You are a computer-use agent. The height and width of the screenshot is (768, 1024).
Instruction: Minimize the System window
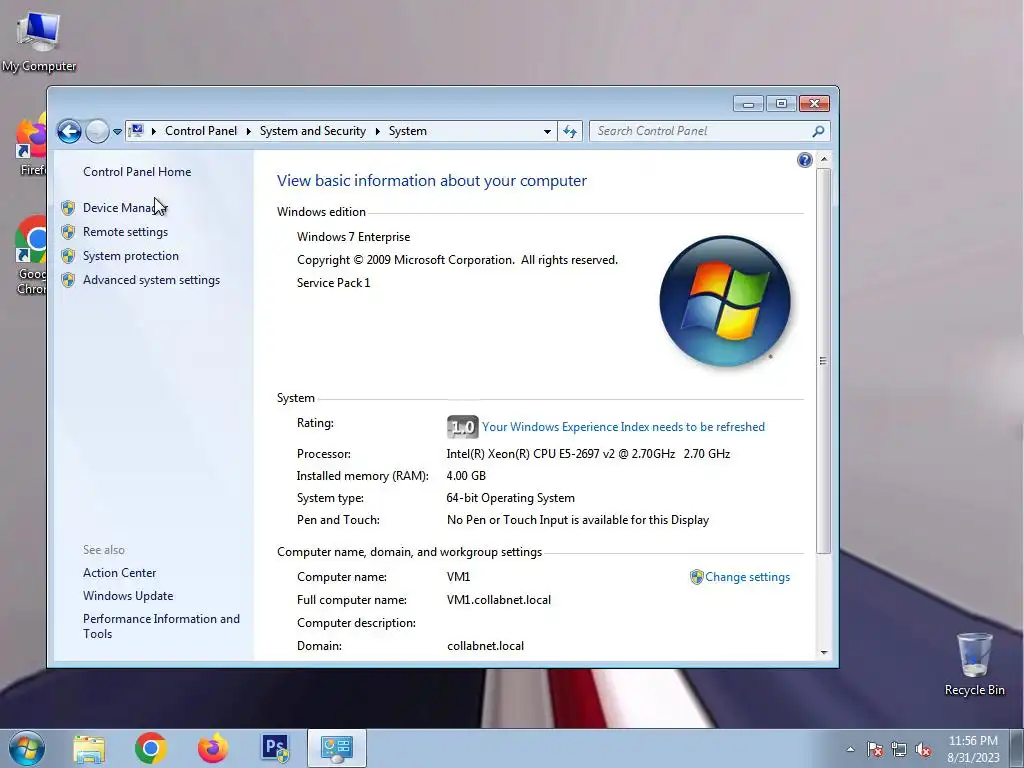[748, 104]
